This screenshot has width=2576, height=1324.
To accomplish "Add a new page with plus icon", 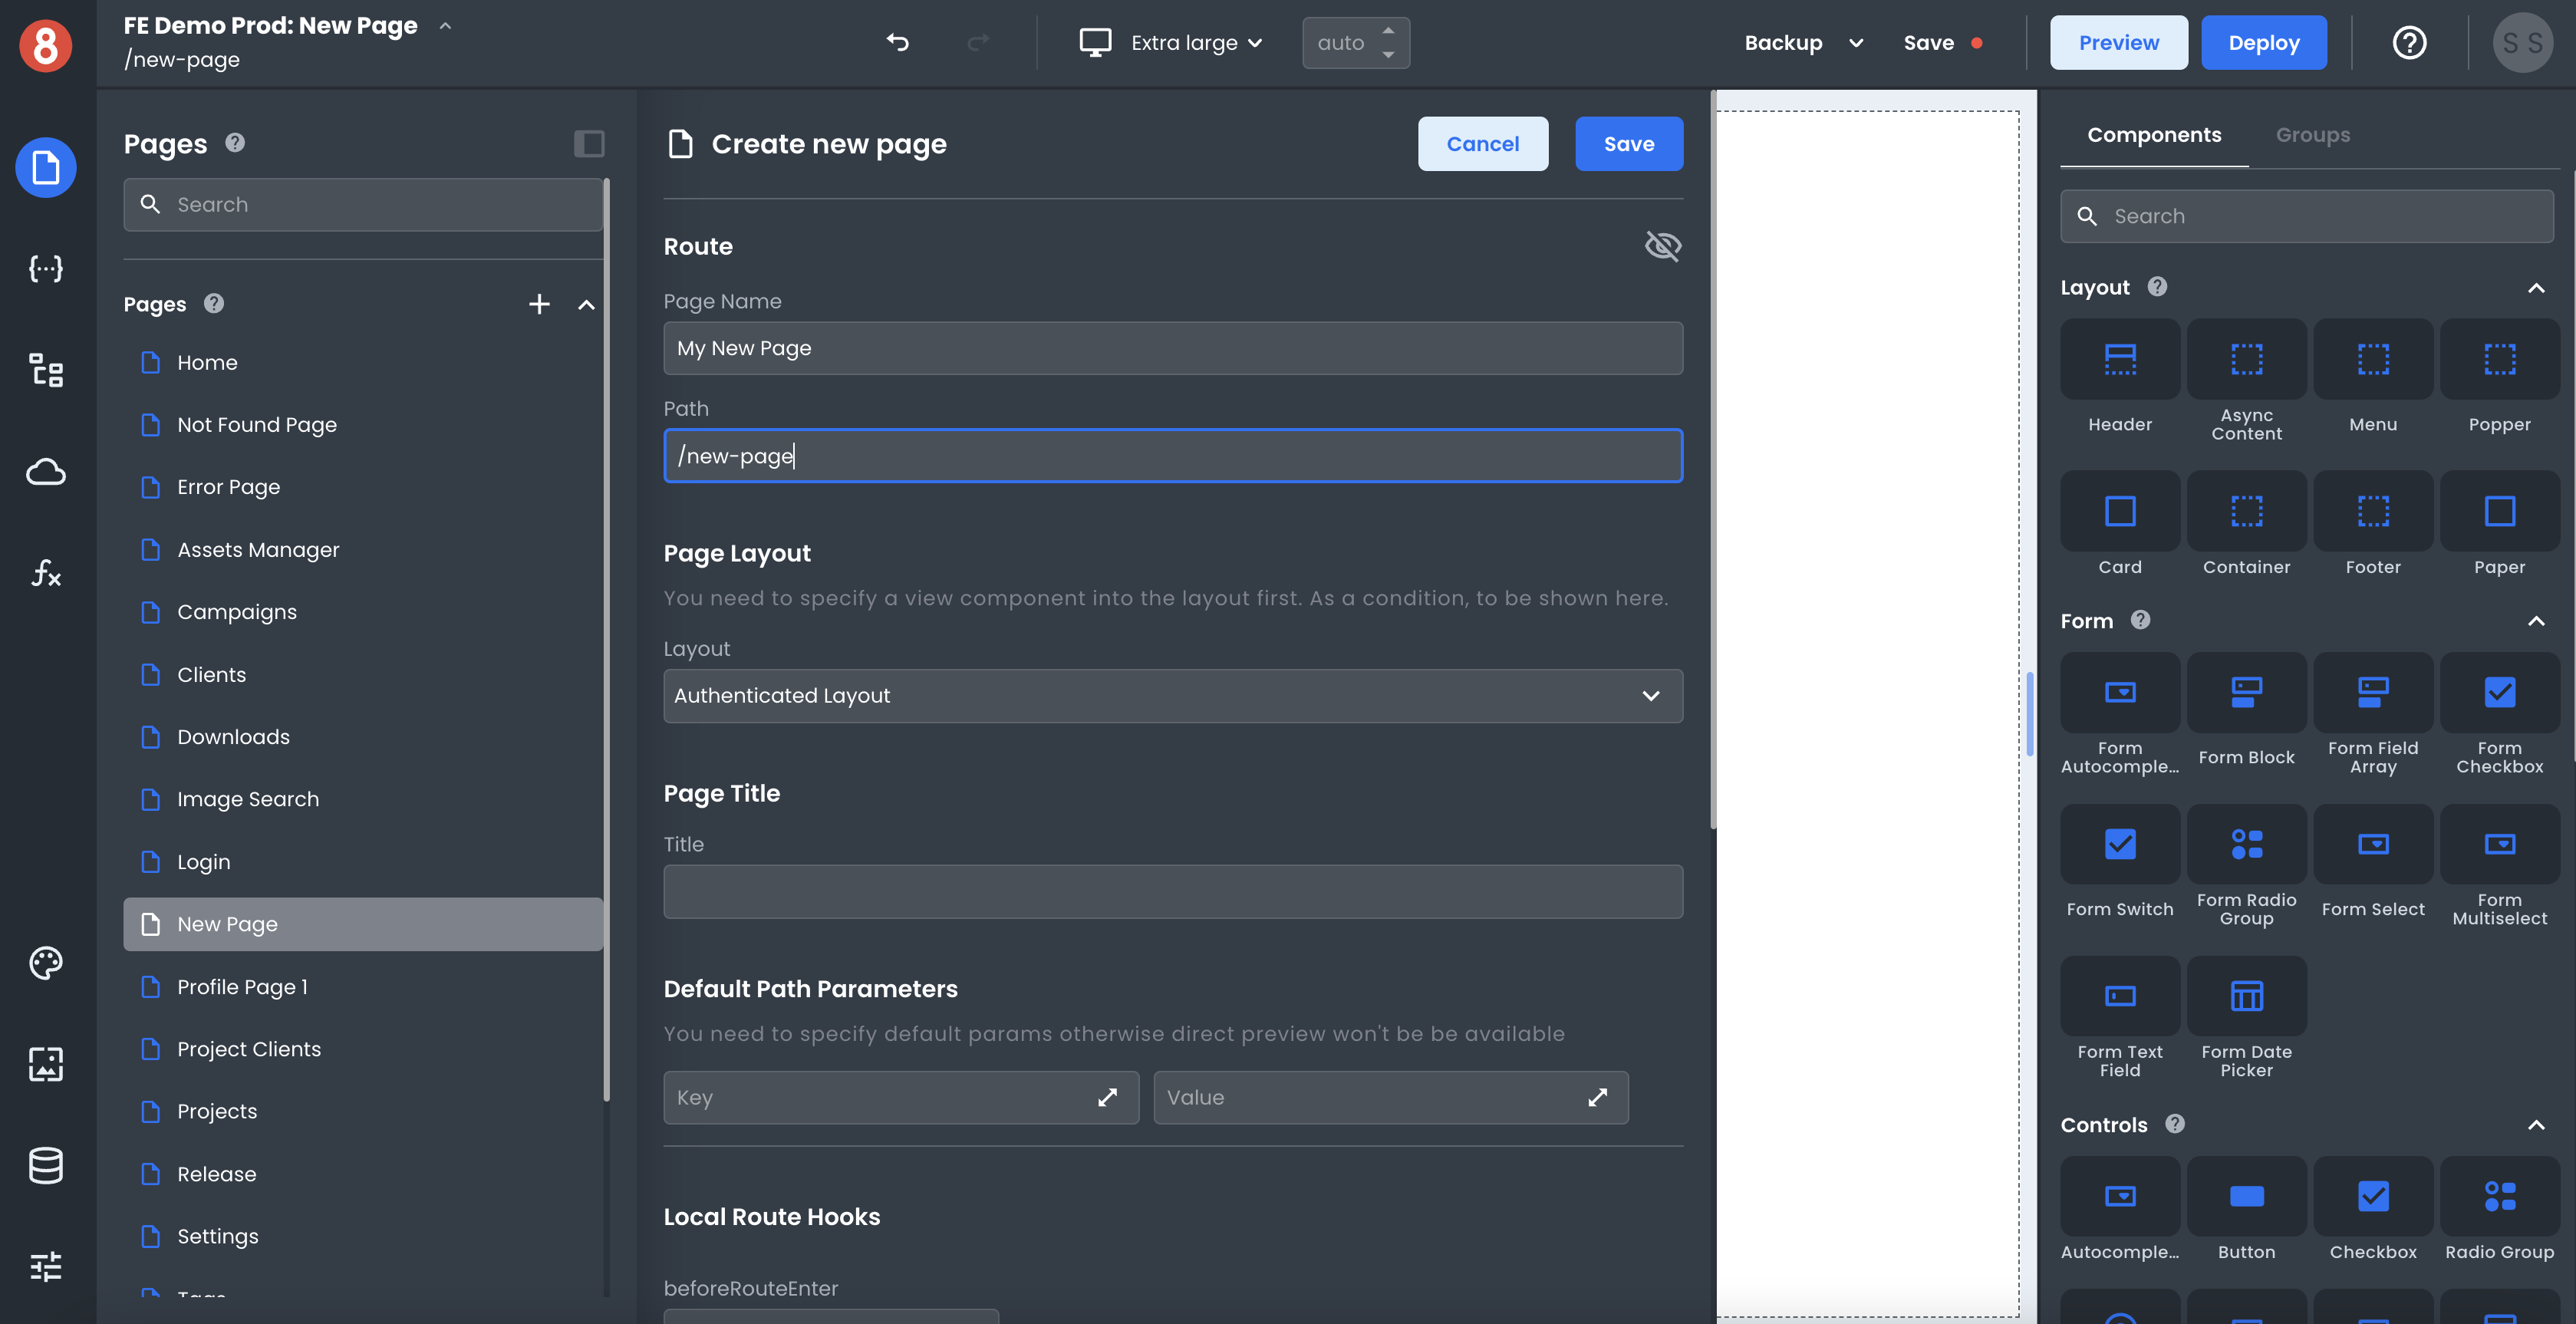I will point(539,304).
